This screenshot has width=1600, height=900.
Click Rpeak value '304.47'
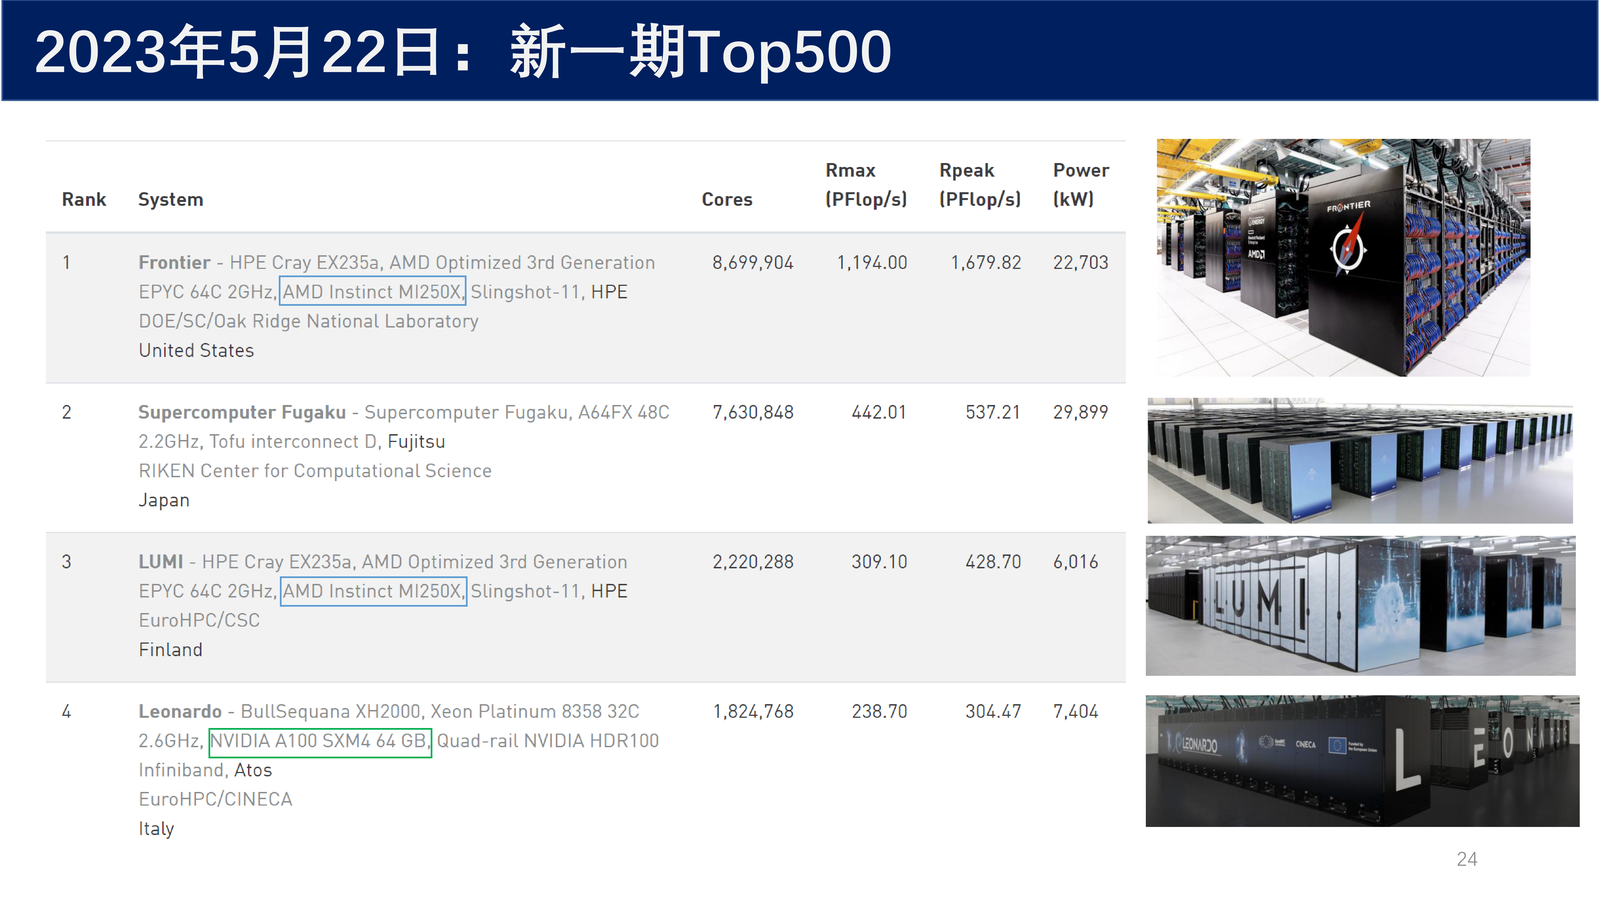[993, 712]
